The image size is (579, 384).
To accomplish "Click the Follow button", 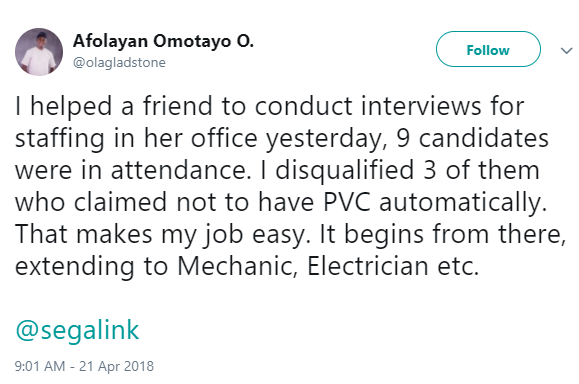I will click(x=488, y=49).
